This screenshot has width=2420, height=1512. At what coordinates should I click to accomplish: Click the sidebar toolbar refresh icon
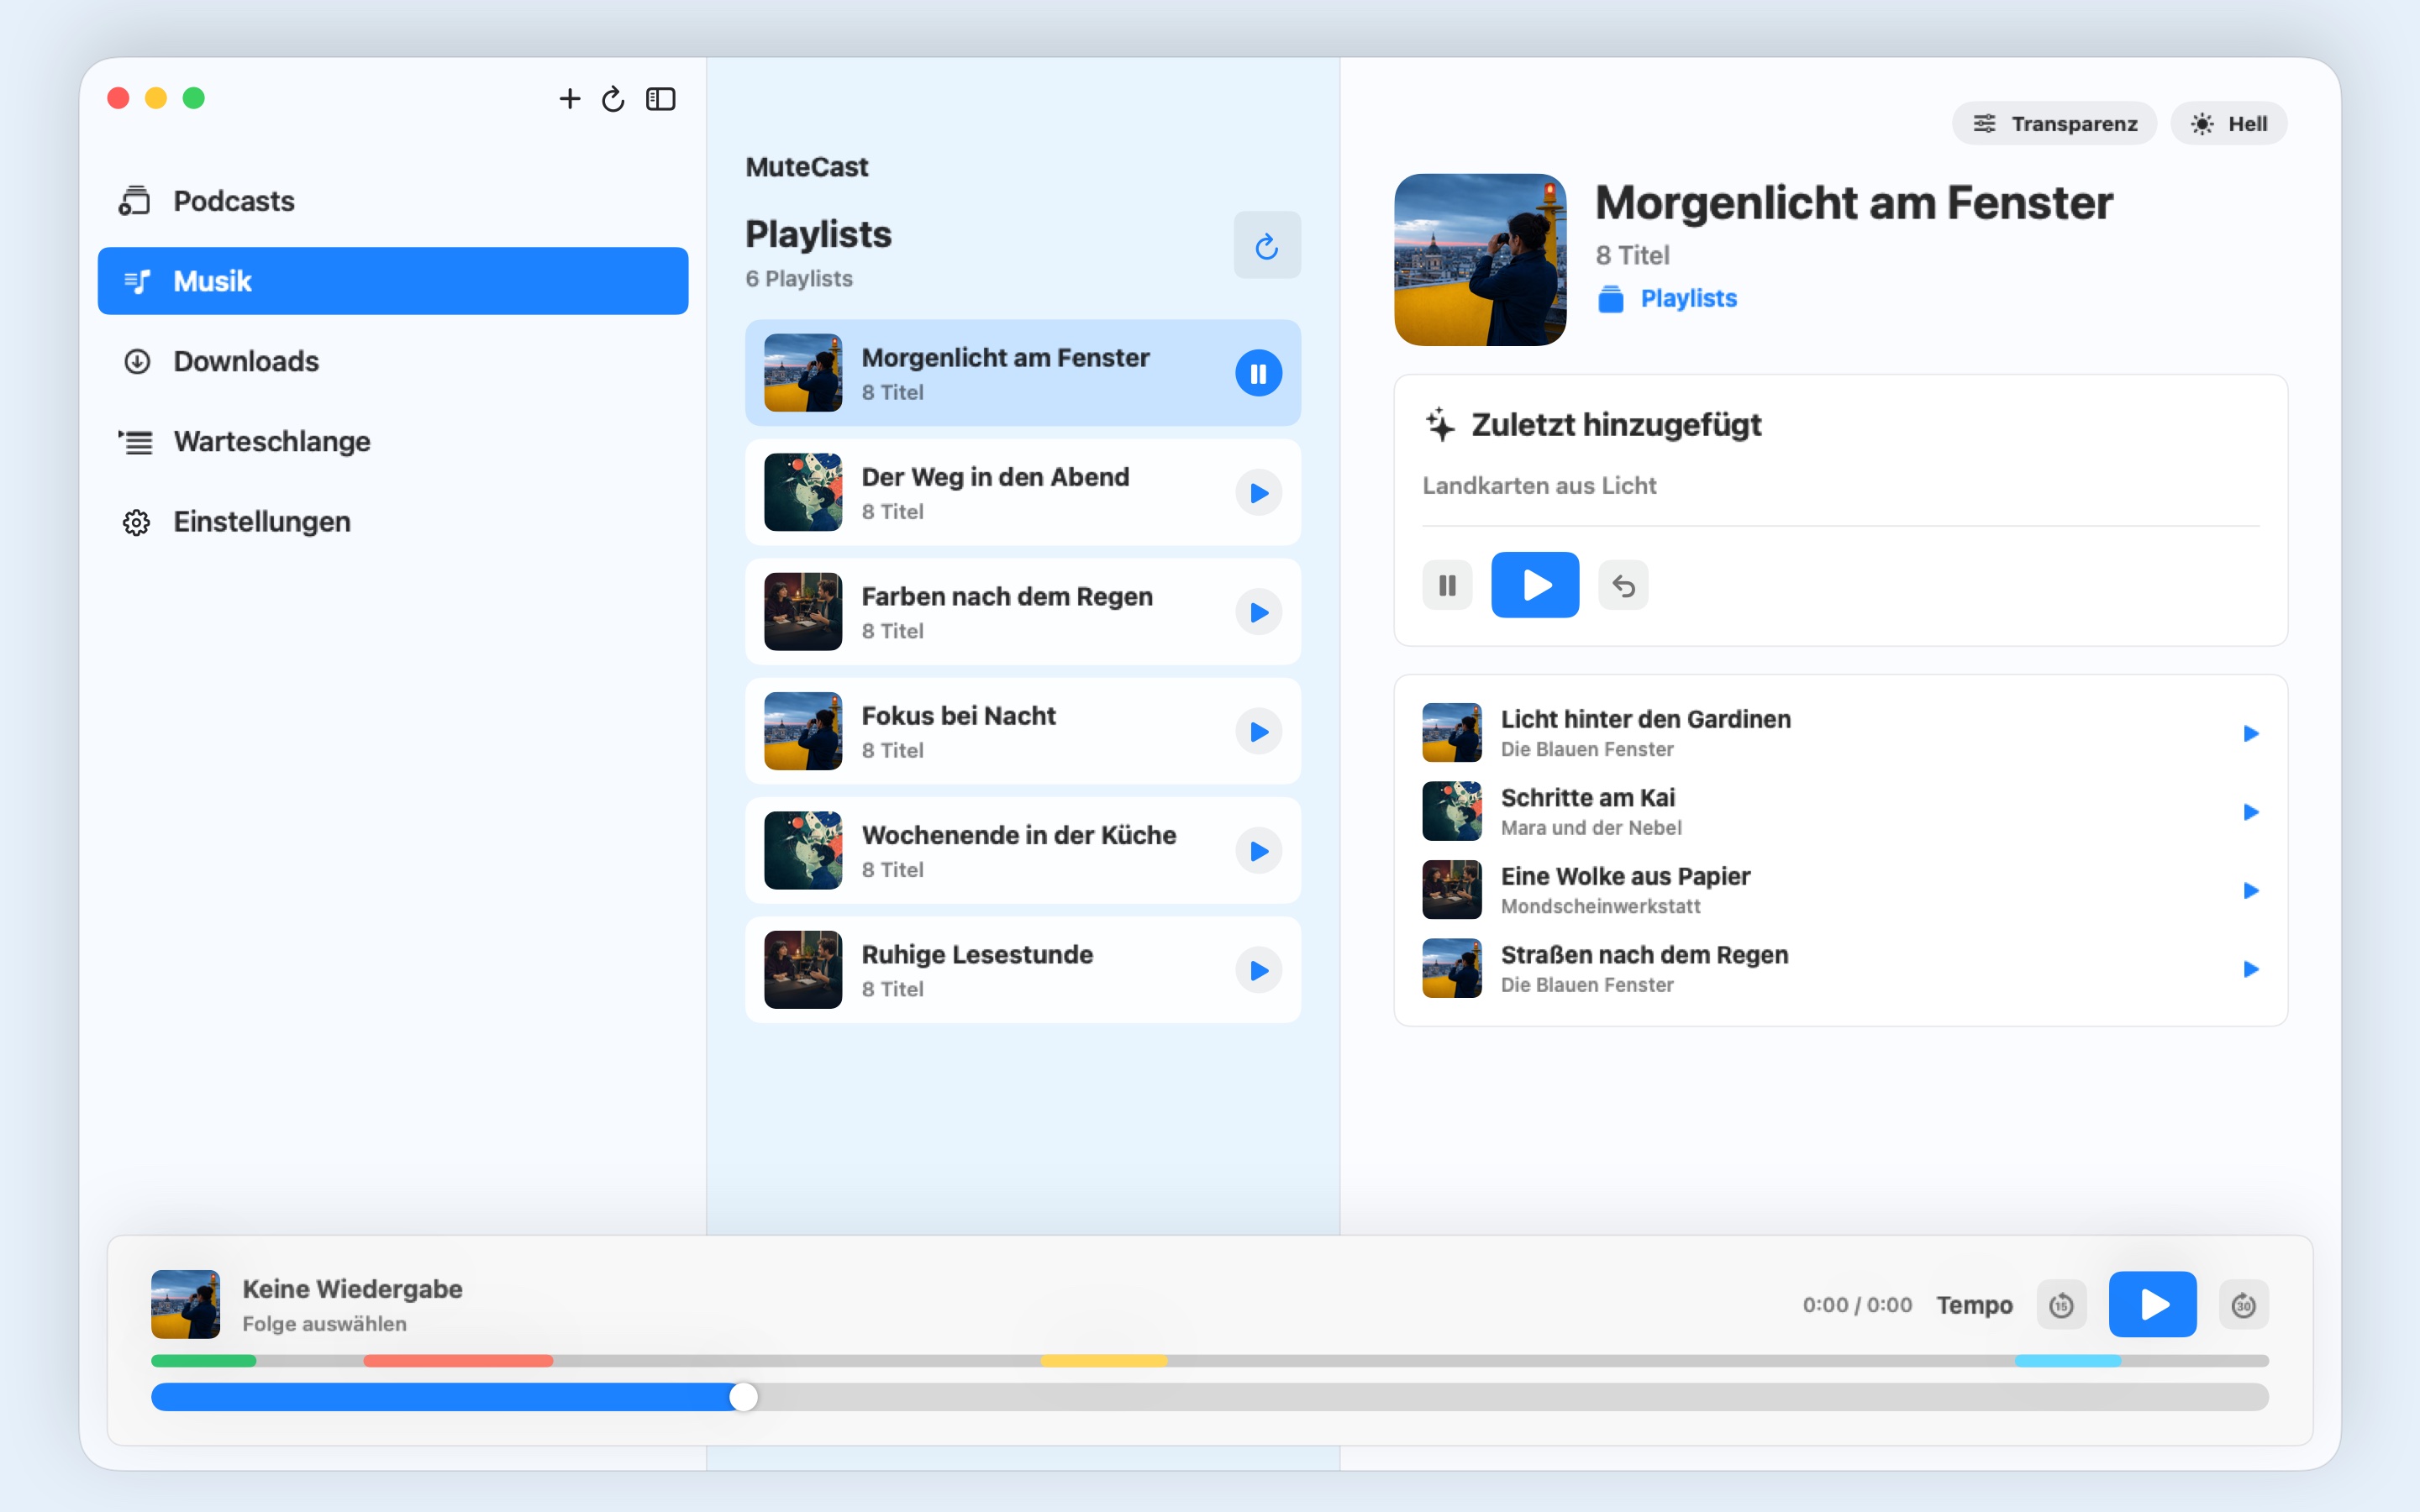[x=613, y=98]
